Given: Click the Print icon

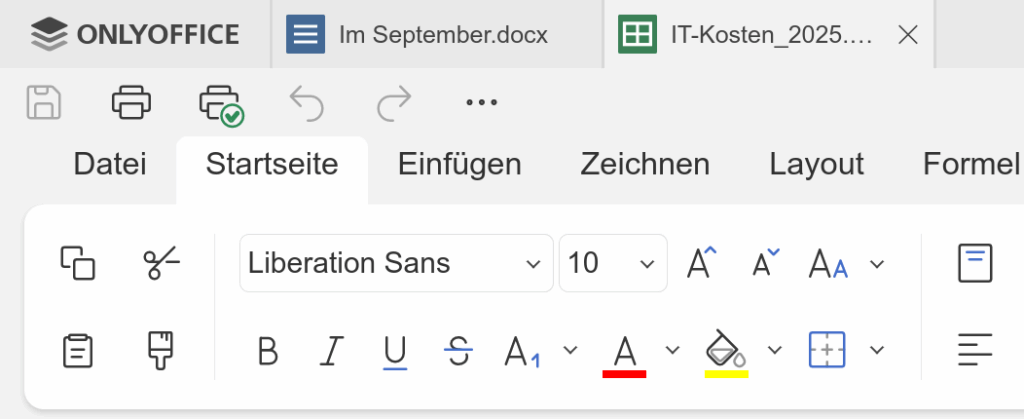Looking at the screenshot, I should coord(131,102).
